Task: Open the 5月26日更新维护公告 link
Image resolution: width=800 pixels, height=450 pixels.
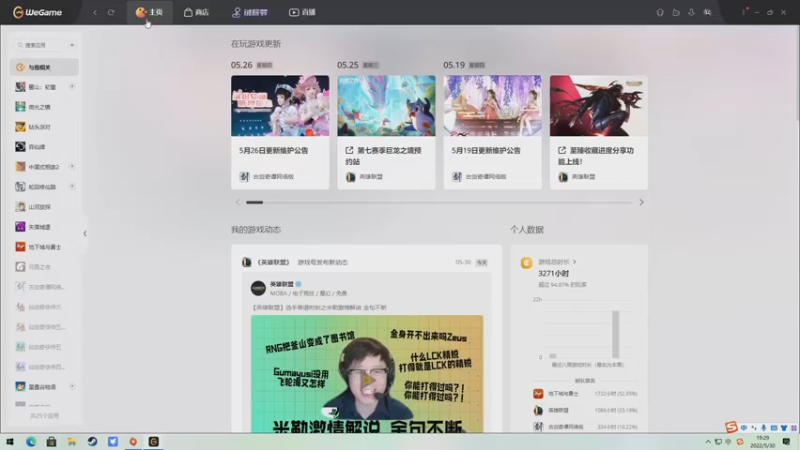Action: pyautogui.click(x=273, y=151)
